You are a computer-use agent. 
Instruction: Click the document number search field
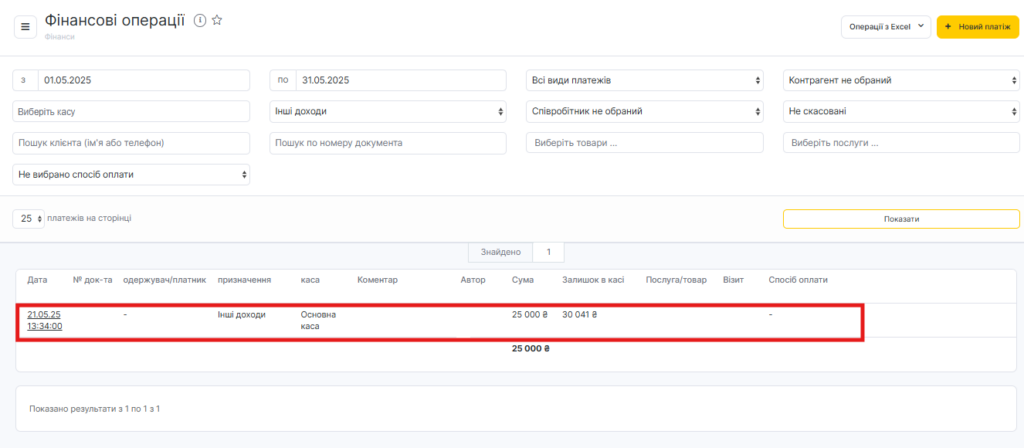(388, 143)
